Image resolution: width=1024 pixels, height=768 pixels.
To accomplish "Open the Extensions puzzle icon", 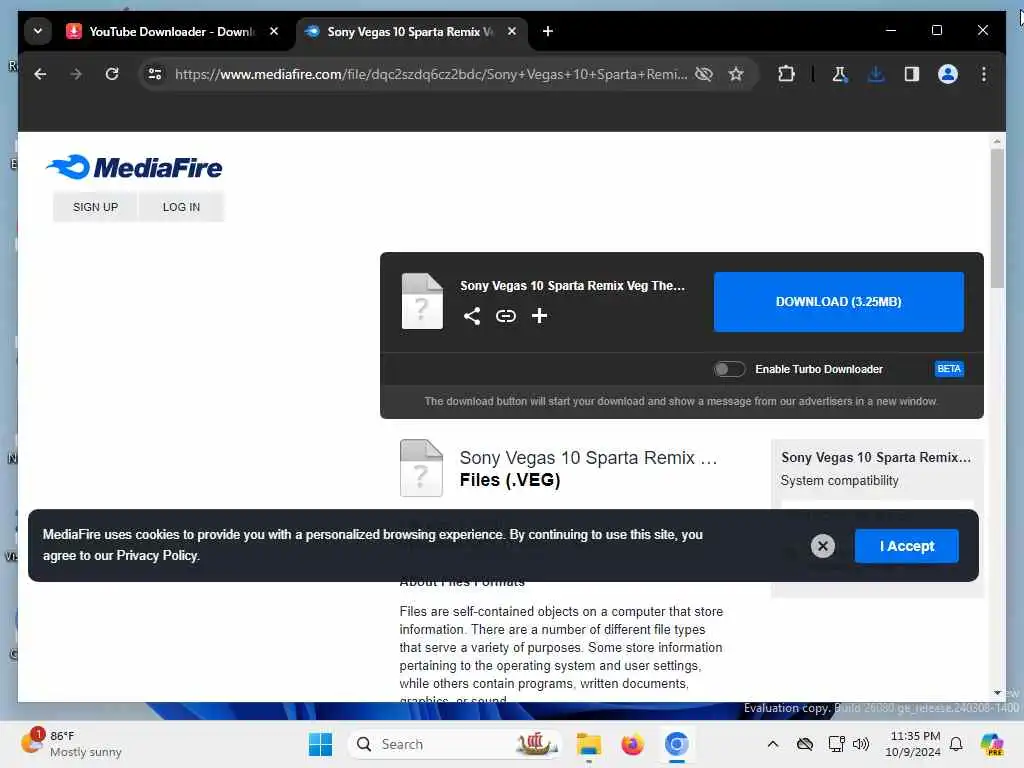I will (786, 74).
